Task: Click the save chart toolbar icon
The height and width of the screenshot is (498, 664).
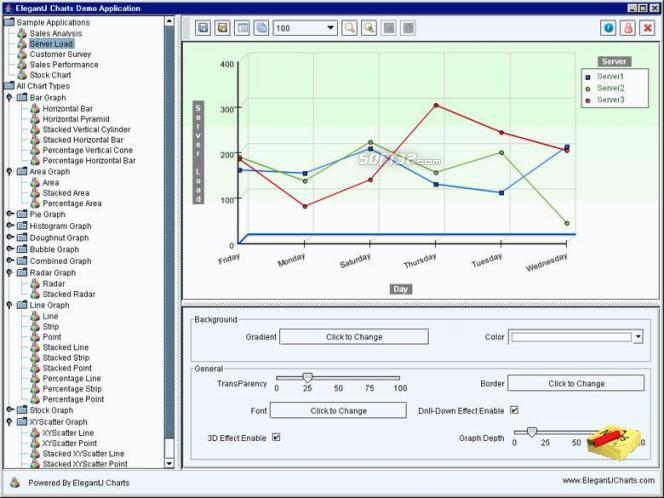Action: coord(203,28)
